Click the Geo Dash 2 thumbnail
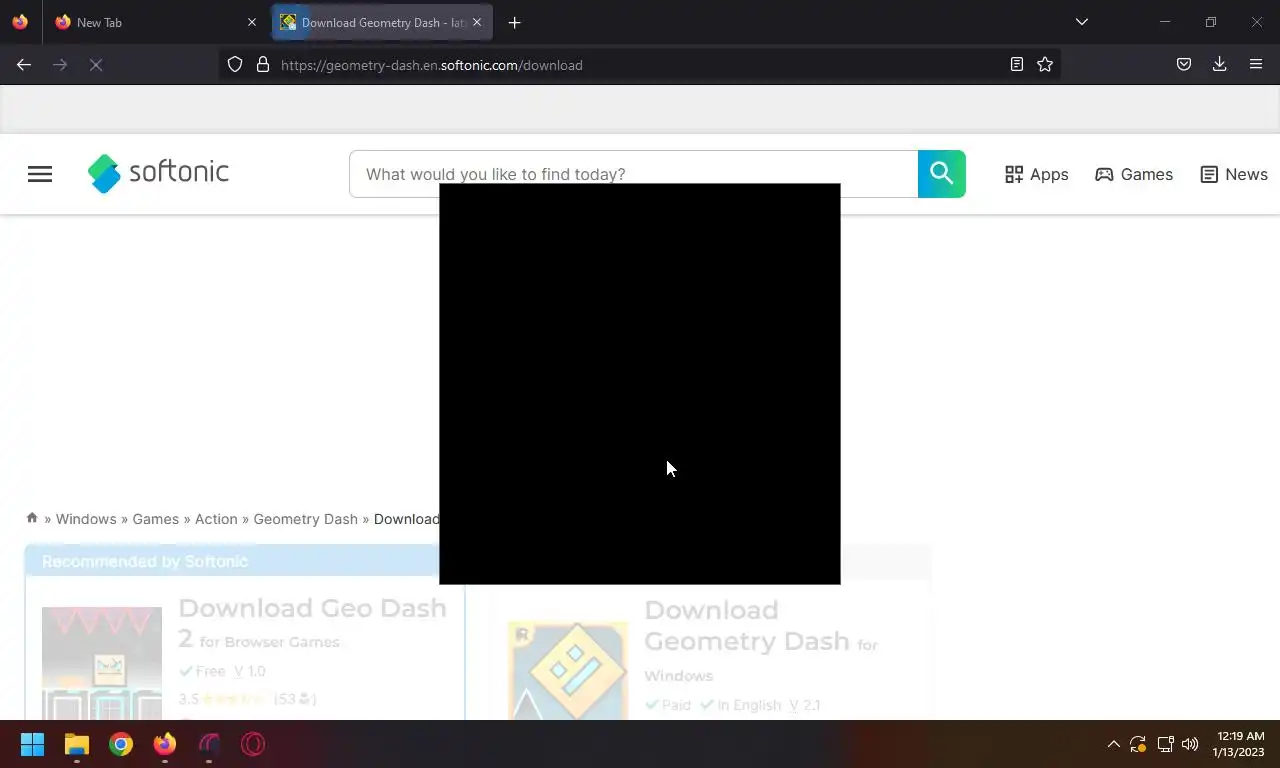1280x768 pixels. coord(102,663)
